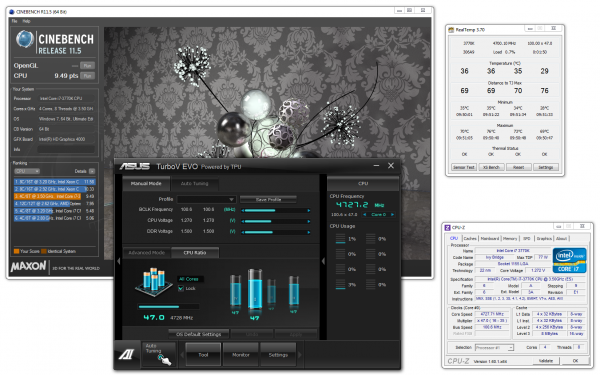Image resolution: width=600 pixels, height=375 pixels.
Task: Adjust the BCLK Frequency slider track
Action: (x=276, y=210)
